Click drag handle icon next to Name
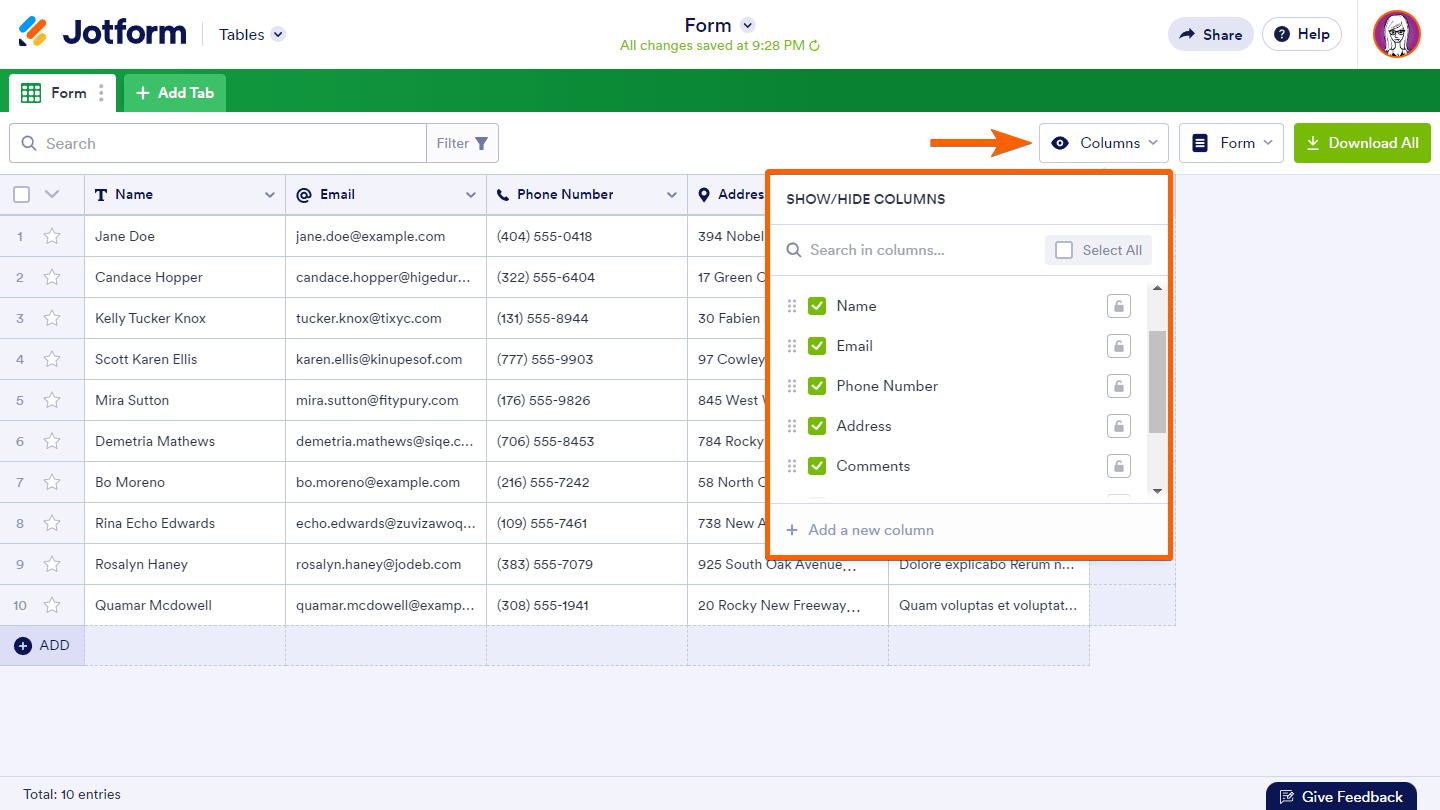This screenshot has height=810, width=1440. point(792,306)
